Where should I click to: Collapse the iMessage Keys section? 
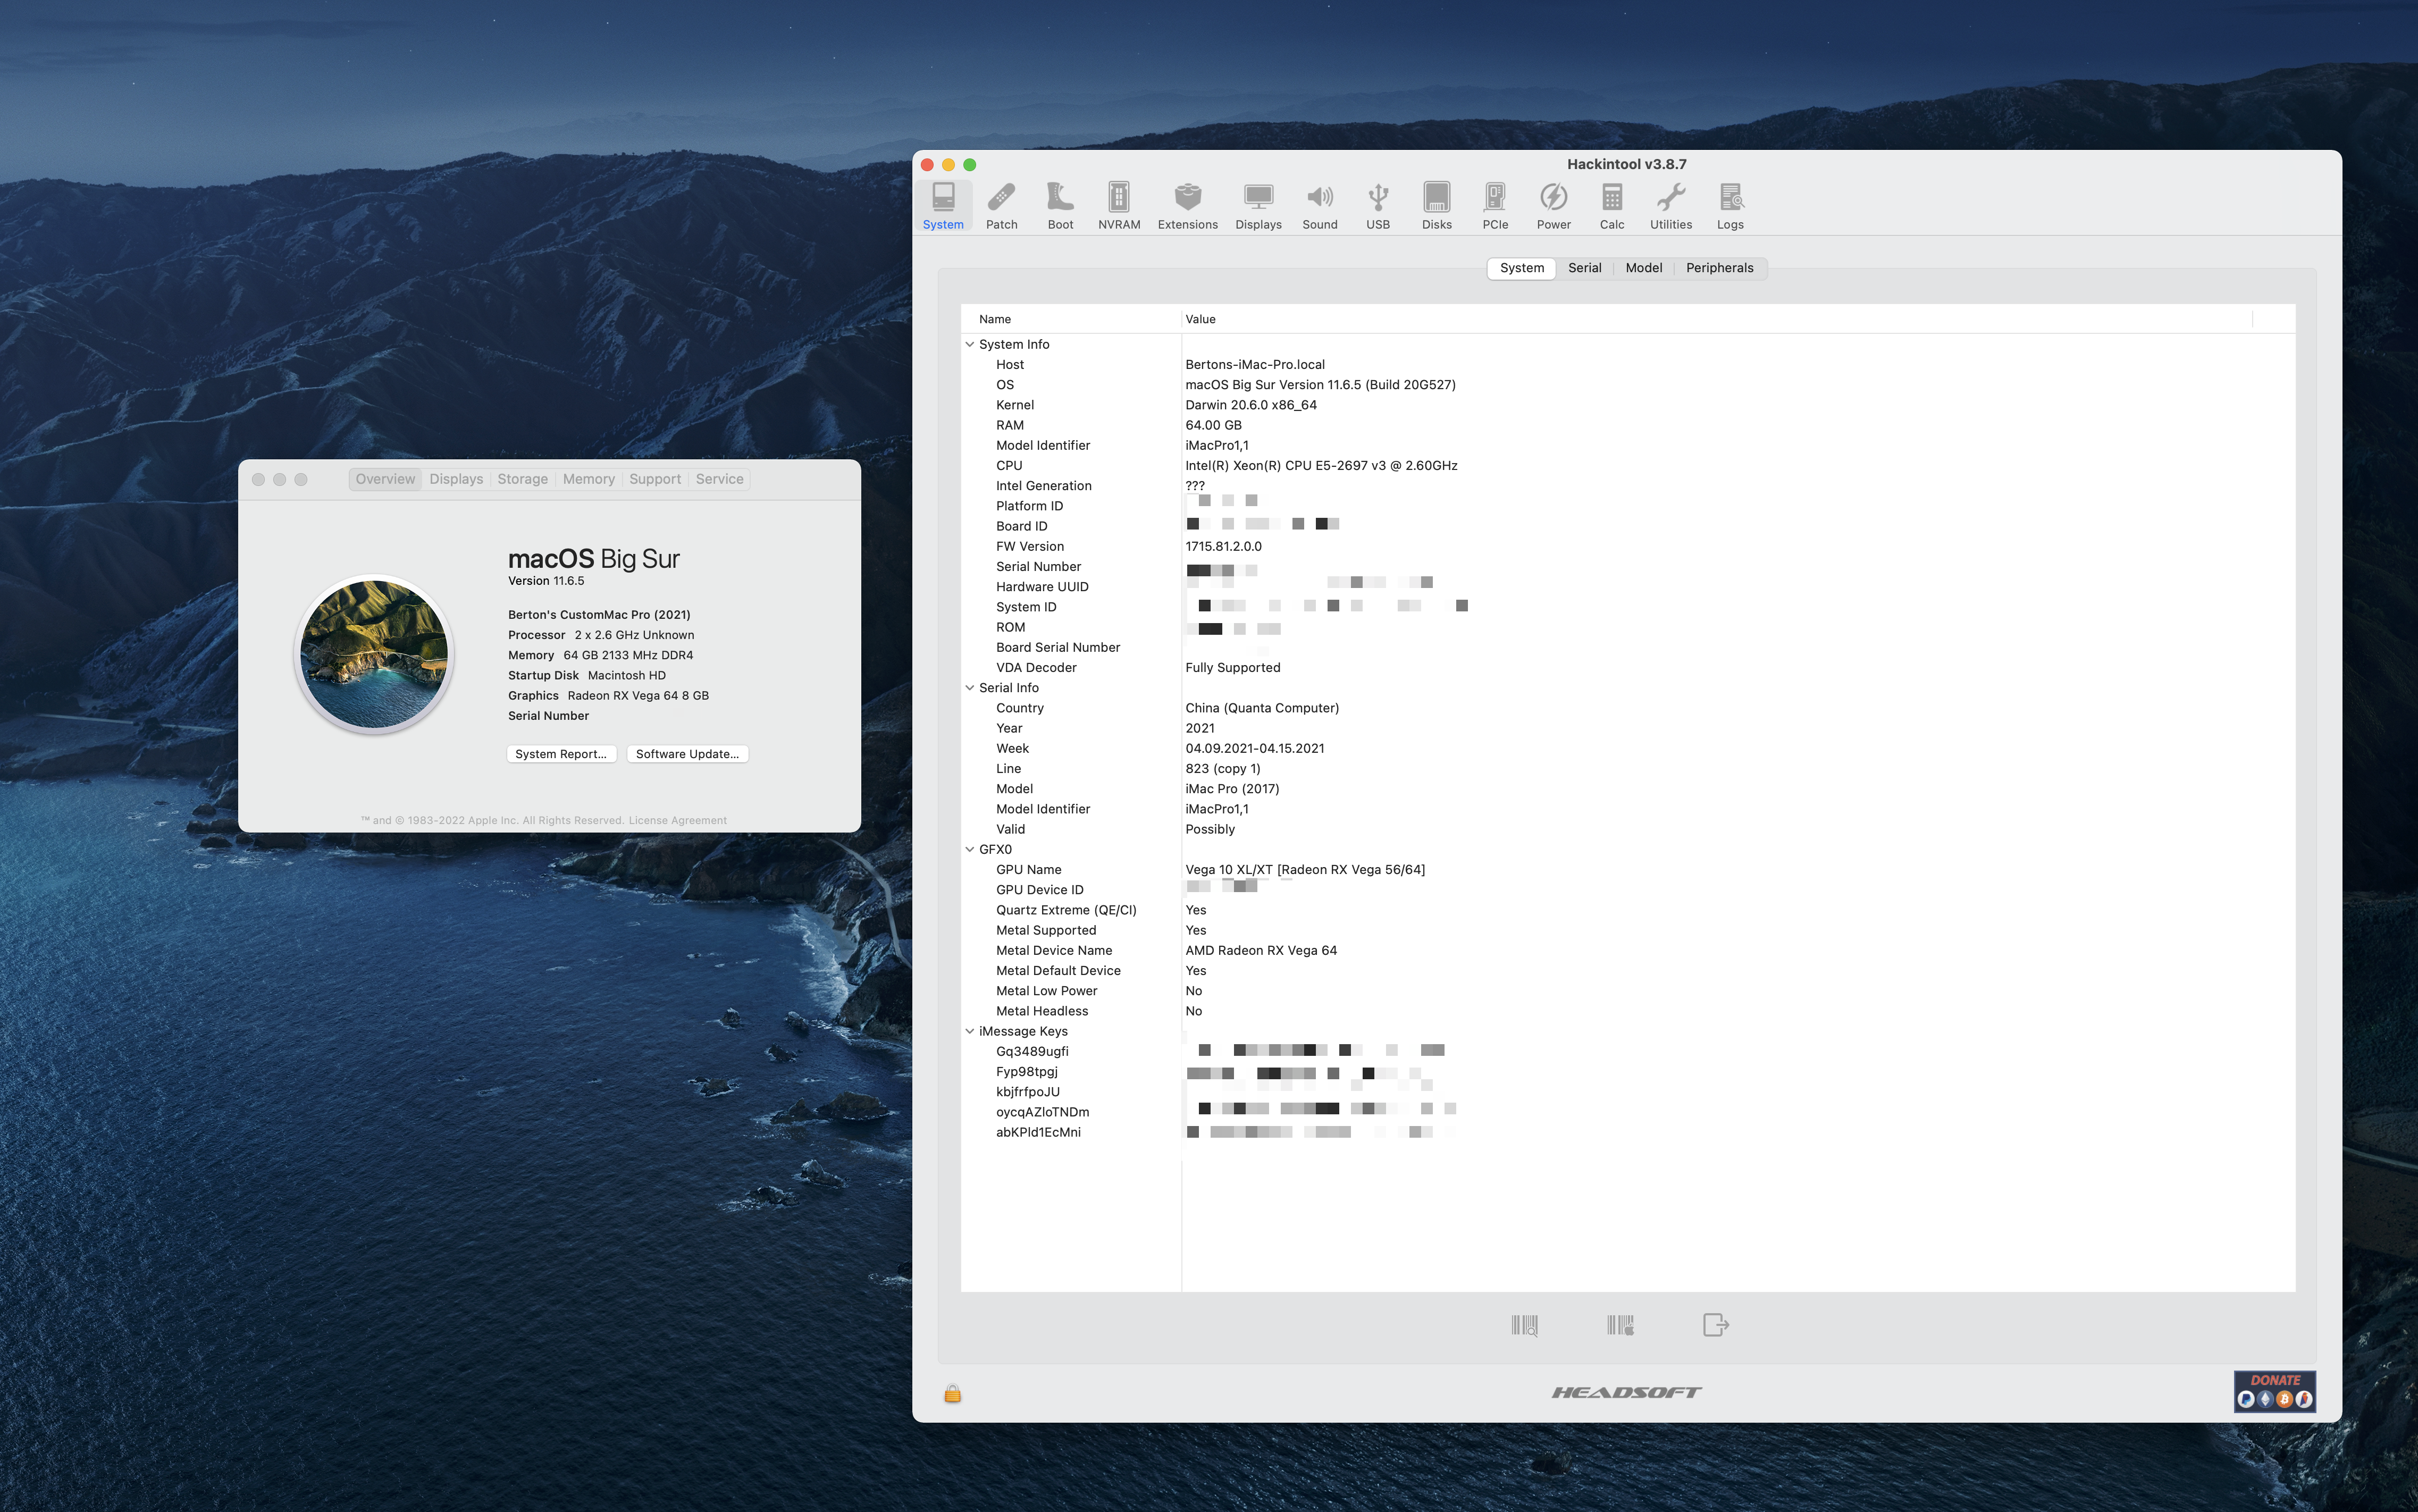point(970,1029)
